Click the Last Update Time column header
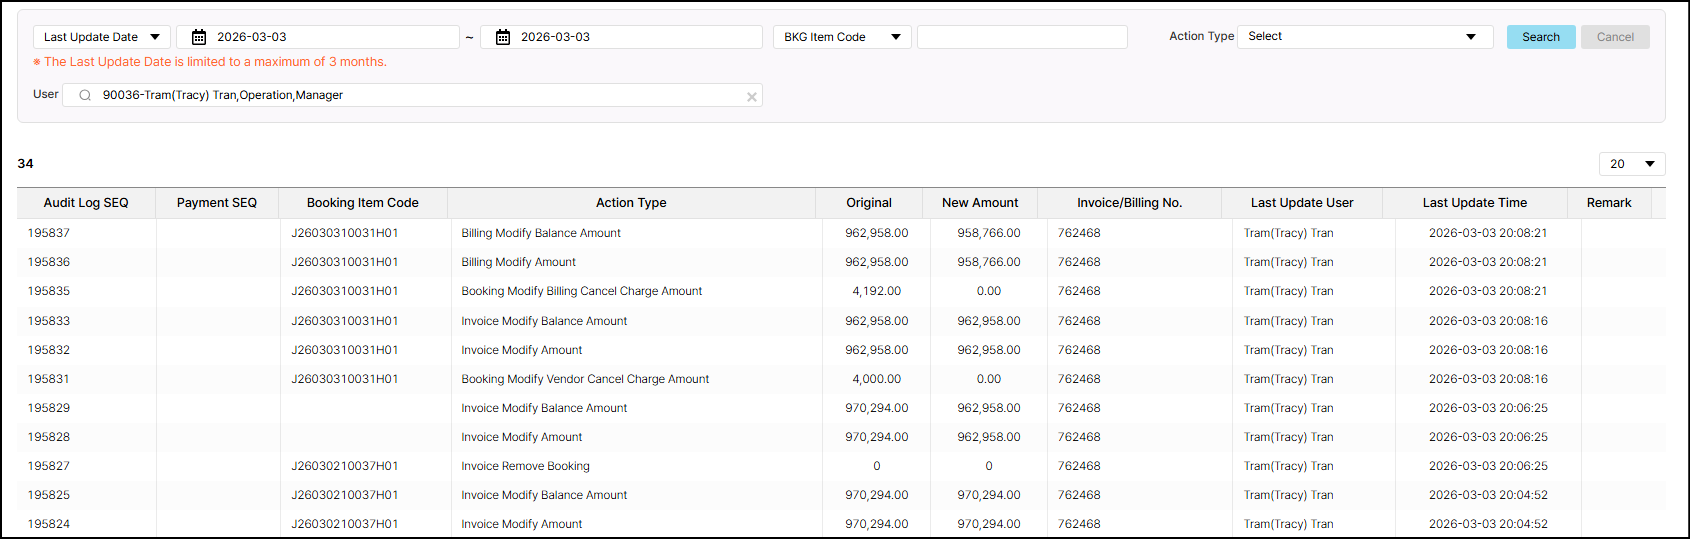This screenshot has height=539, width=1690. pyautogui.click(x=1474, y=203)
